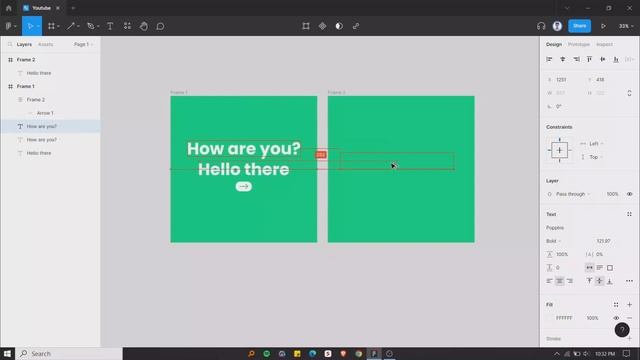Click the white fill color swatch

click(x=550, y=318)
